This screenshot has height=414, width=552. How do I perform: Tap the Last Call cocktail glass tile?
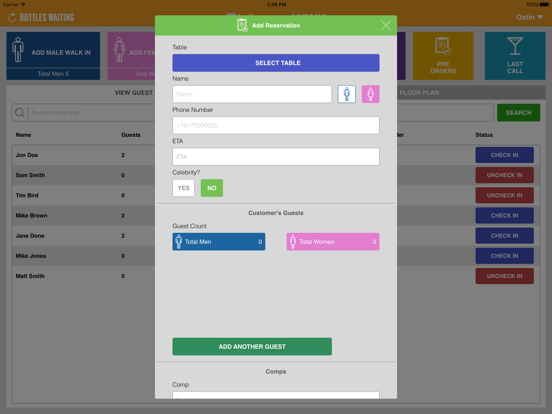coord(515,56)
